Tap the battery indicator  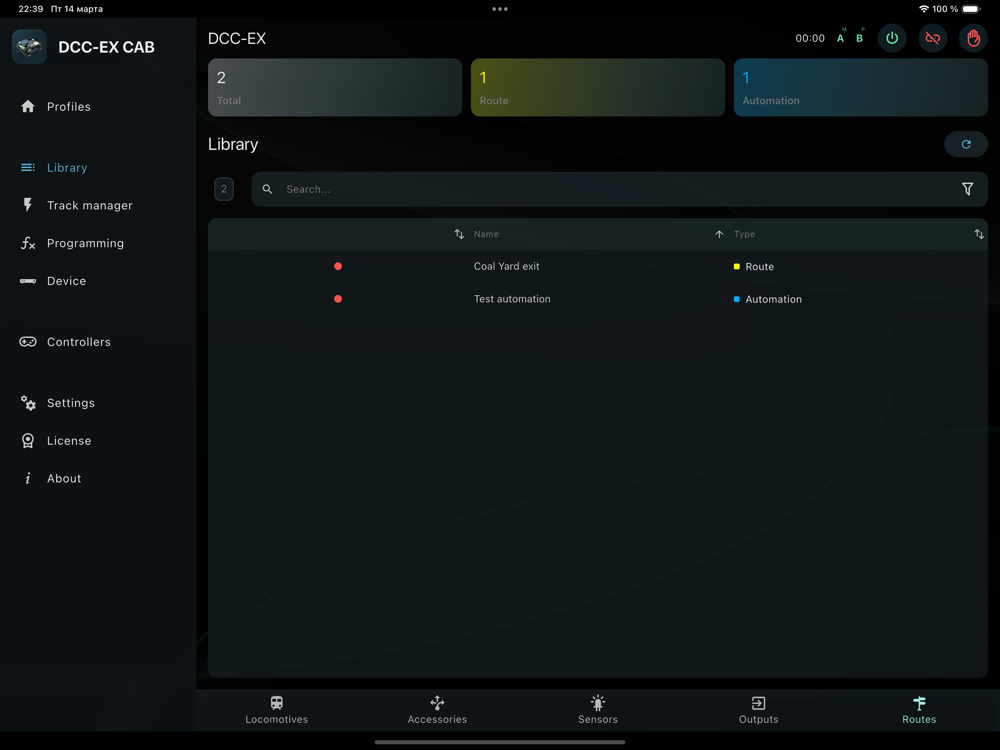pyautogui.click(x=971, y=9)
